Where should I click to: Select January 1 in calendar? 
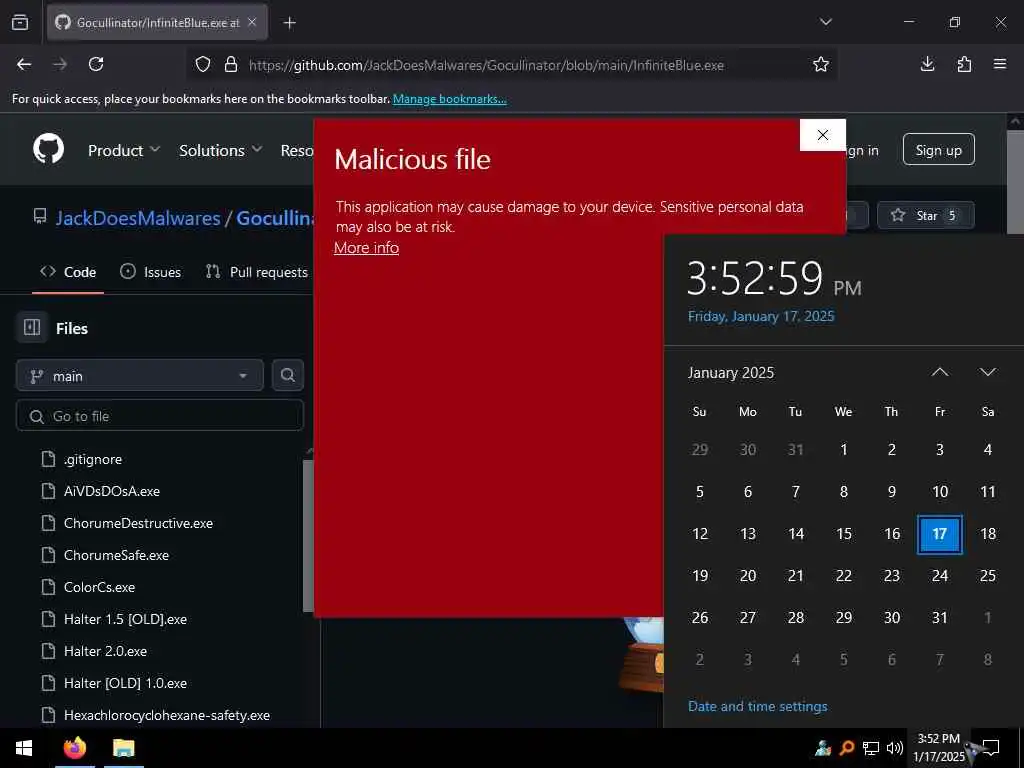[844, 449]
